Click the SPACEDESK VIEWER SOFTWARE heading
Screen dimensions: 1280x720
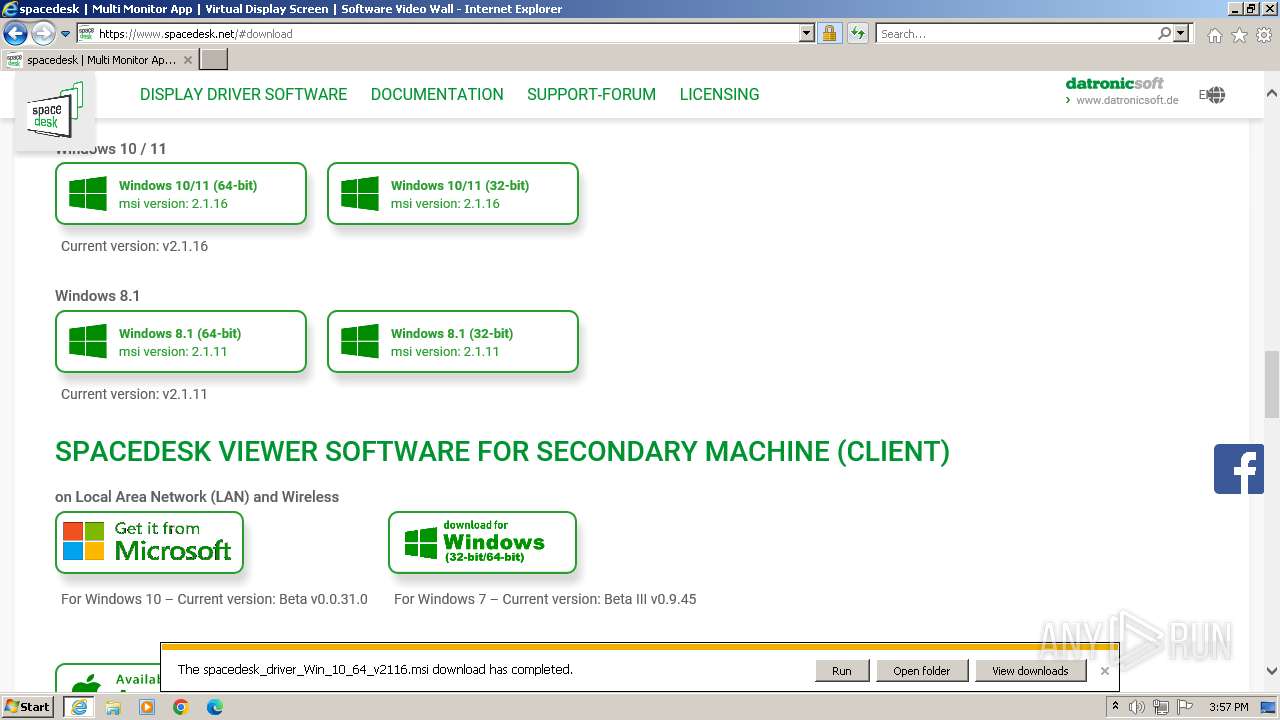502,452
